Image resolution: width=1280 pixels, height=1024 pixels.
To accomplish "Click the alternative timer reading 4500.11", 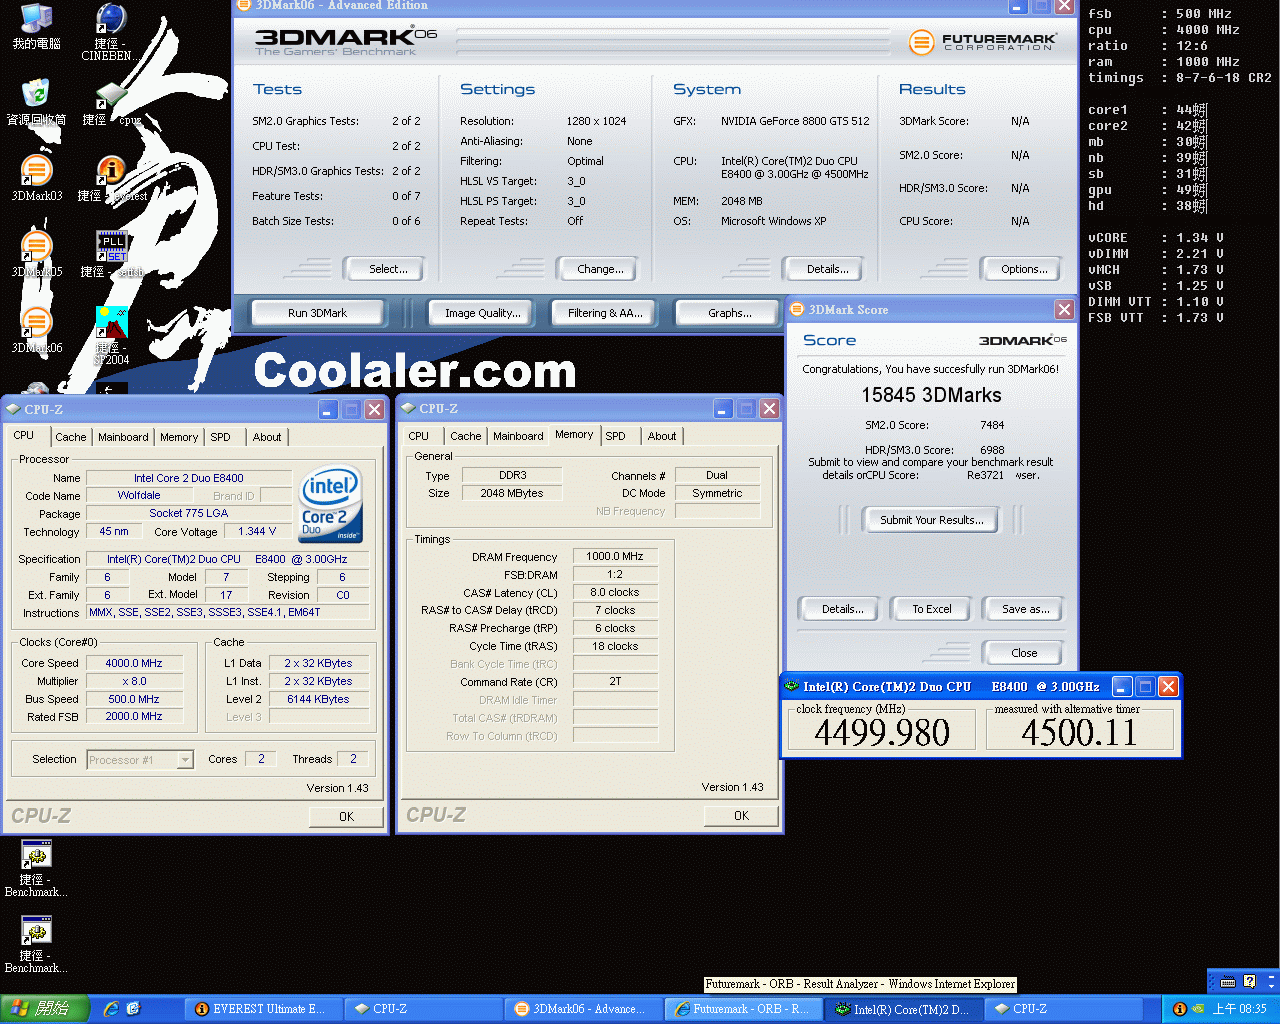I will click(1080, 733).
